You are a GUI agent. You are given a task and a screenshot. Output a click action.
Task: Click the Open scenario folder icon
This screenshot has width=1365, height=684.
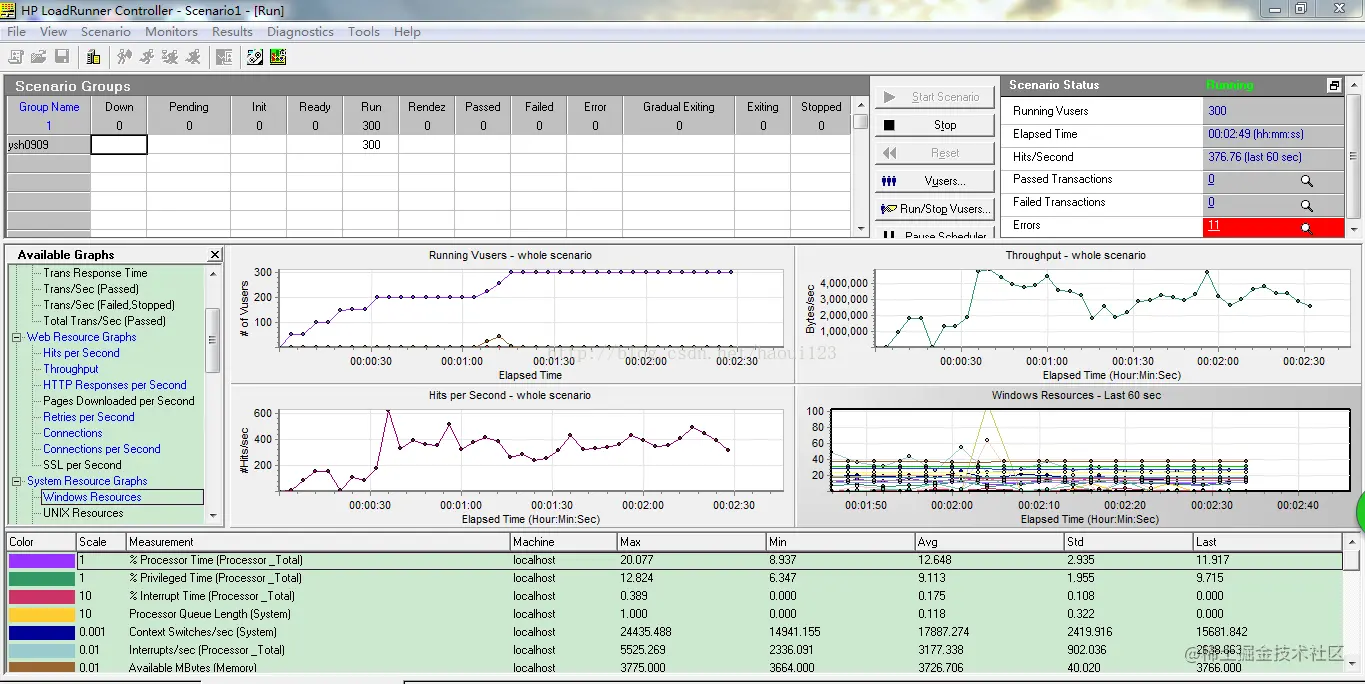39,57
